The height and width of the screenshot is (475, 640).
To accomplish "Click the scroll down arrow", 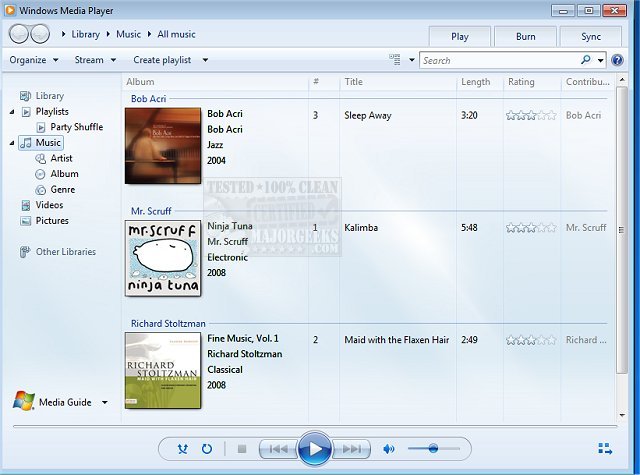I will point(622,415).
